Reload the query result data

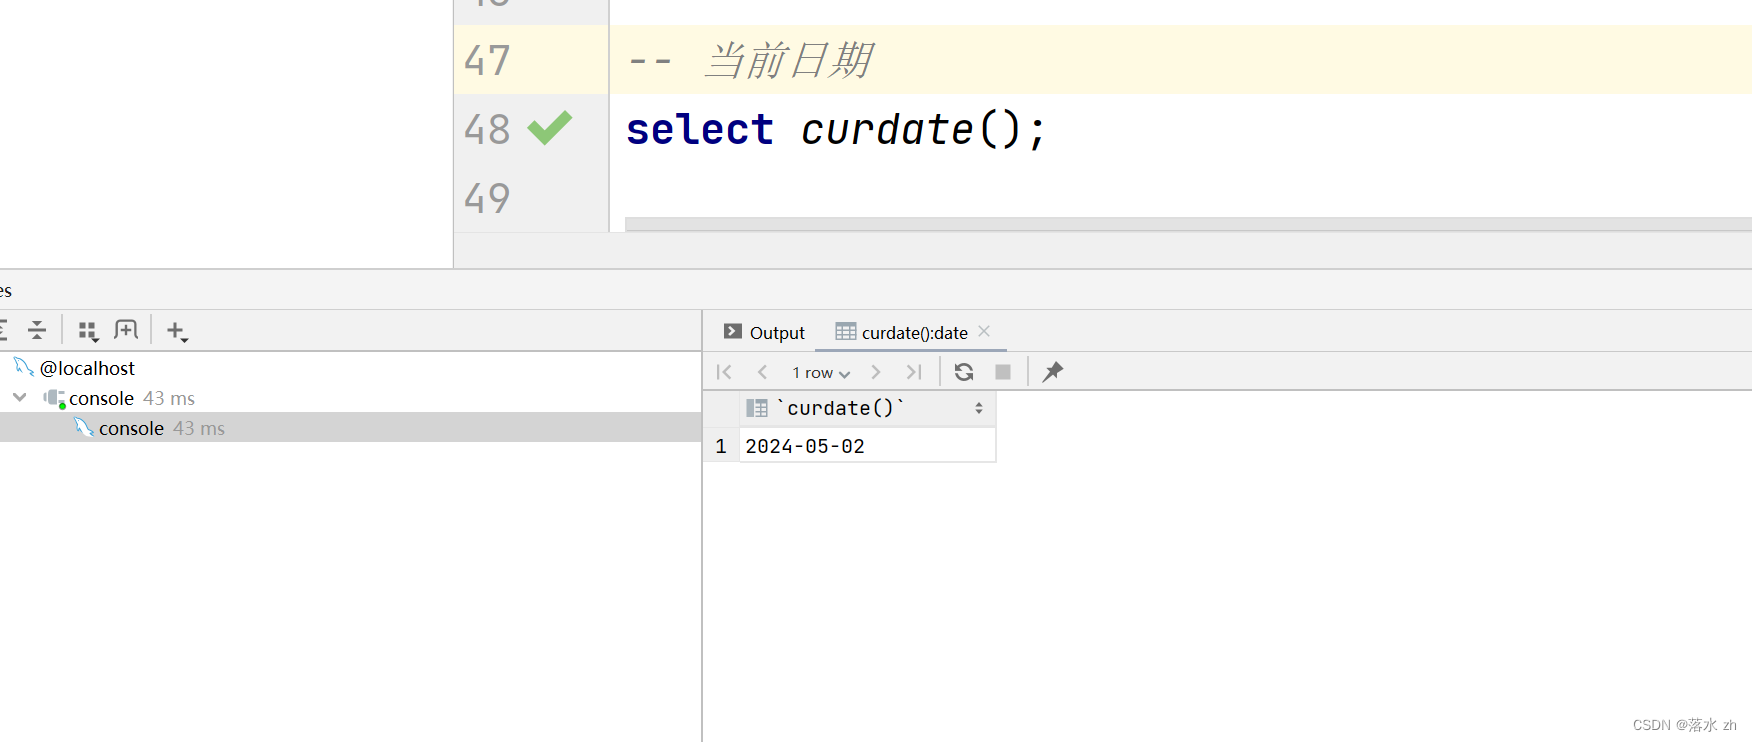[964, 372]
